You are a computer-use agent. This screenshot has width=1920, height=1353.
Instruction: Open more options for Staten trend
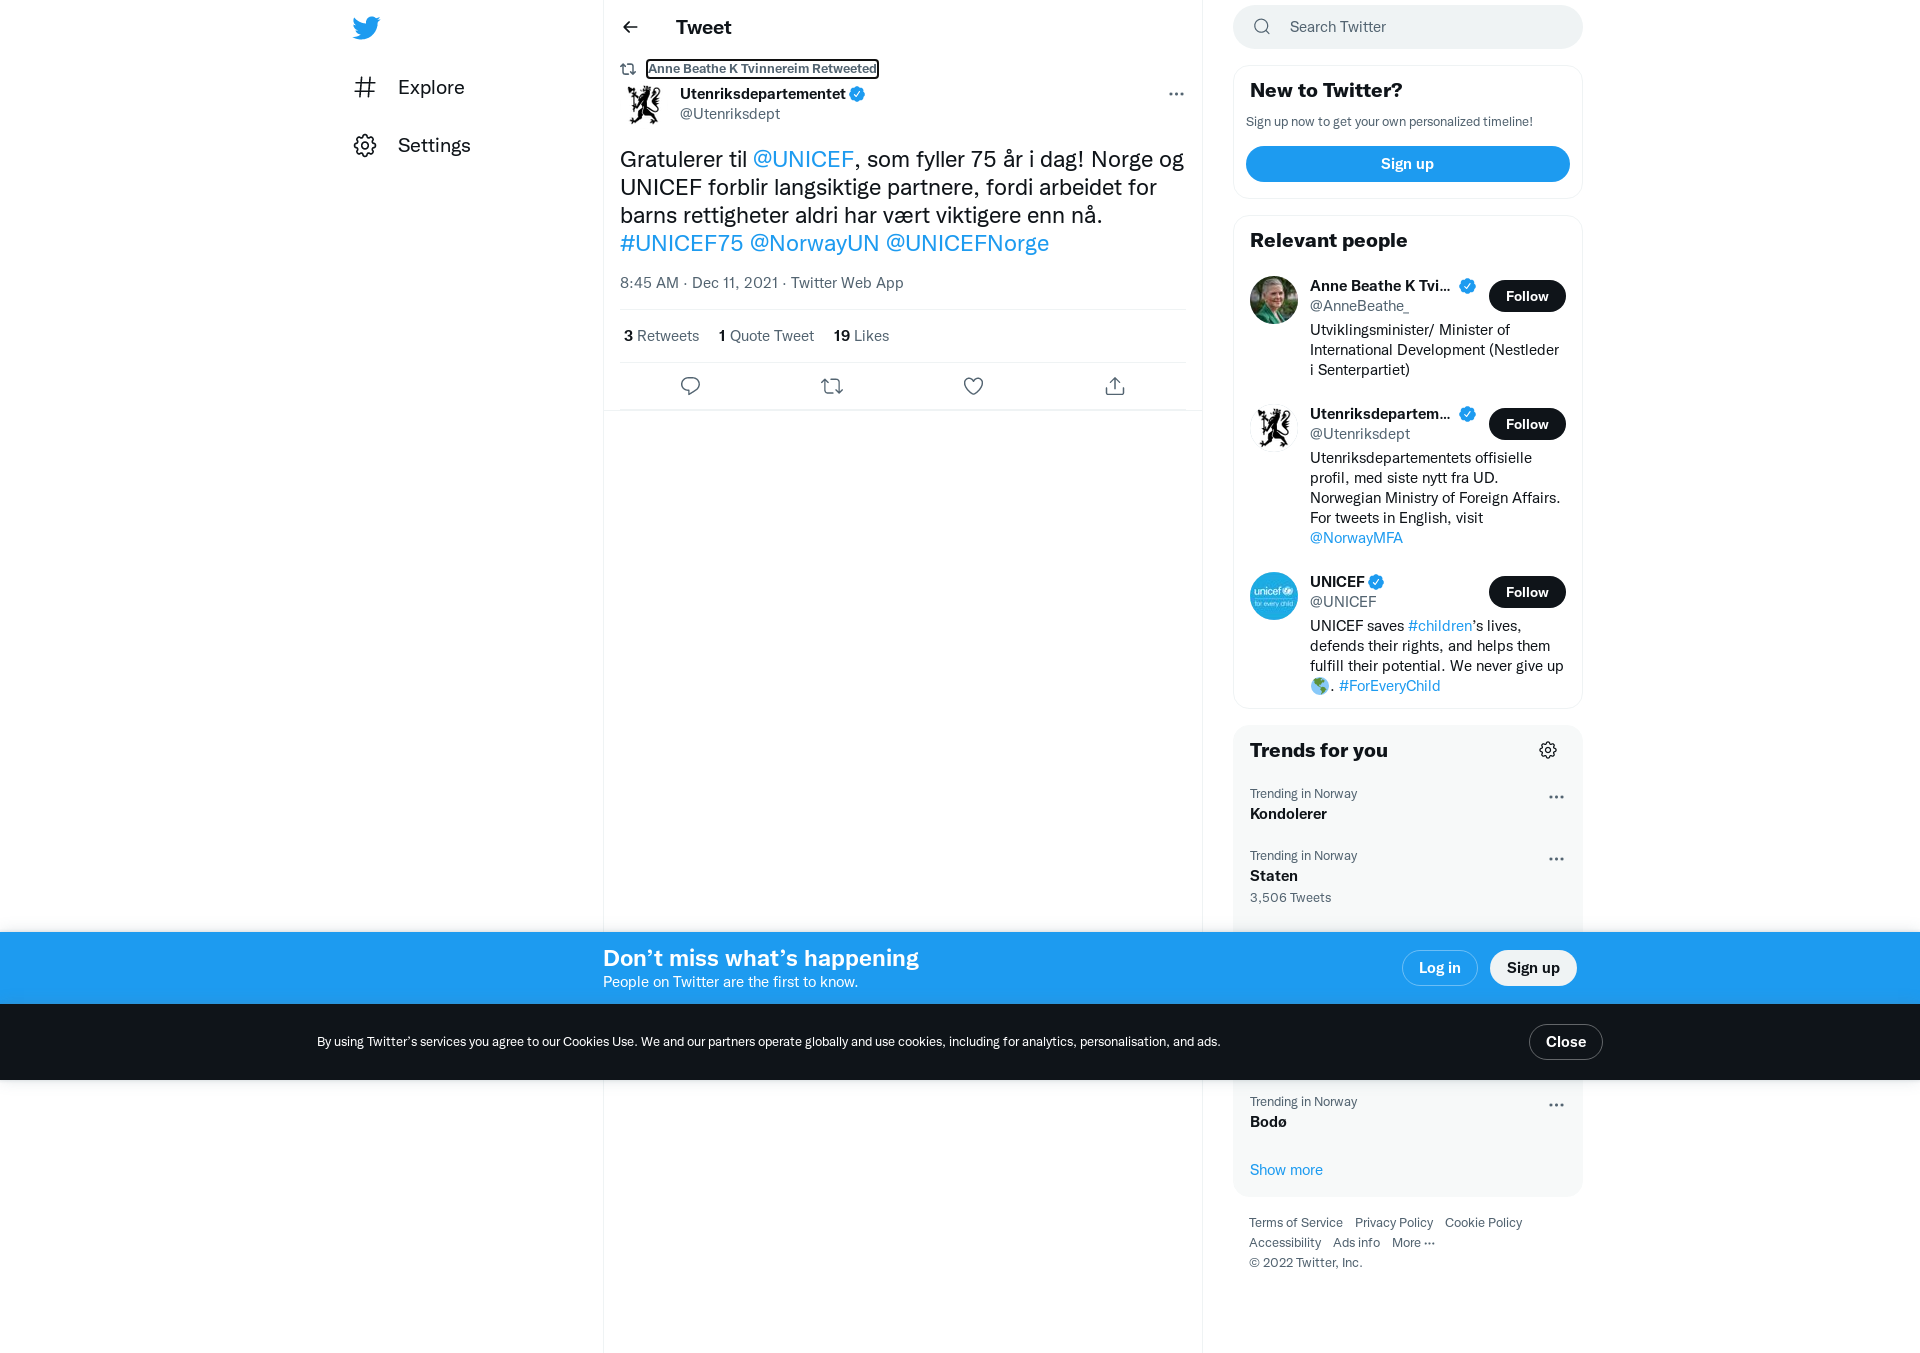1556,859
